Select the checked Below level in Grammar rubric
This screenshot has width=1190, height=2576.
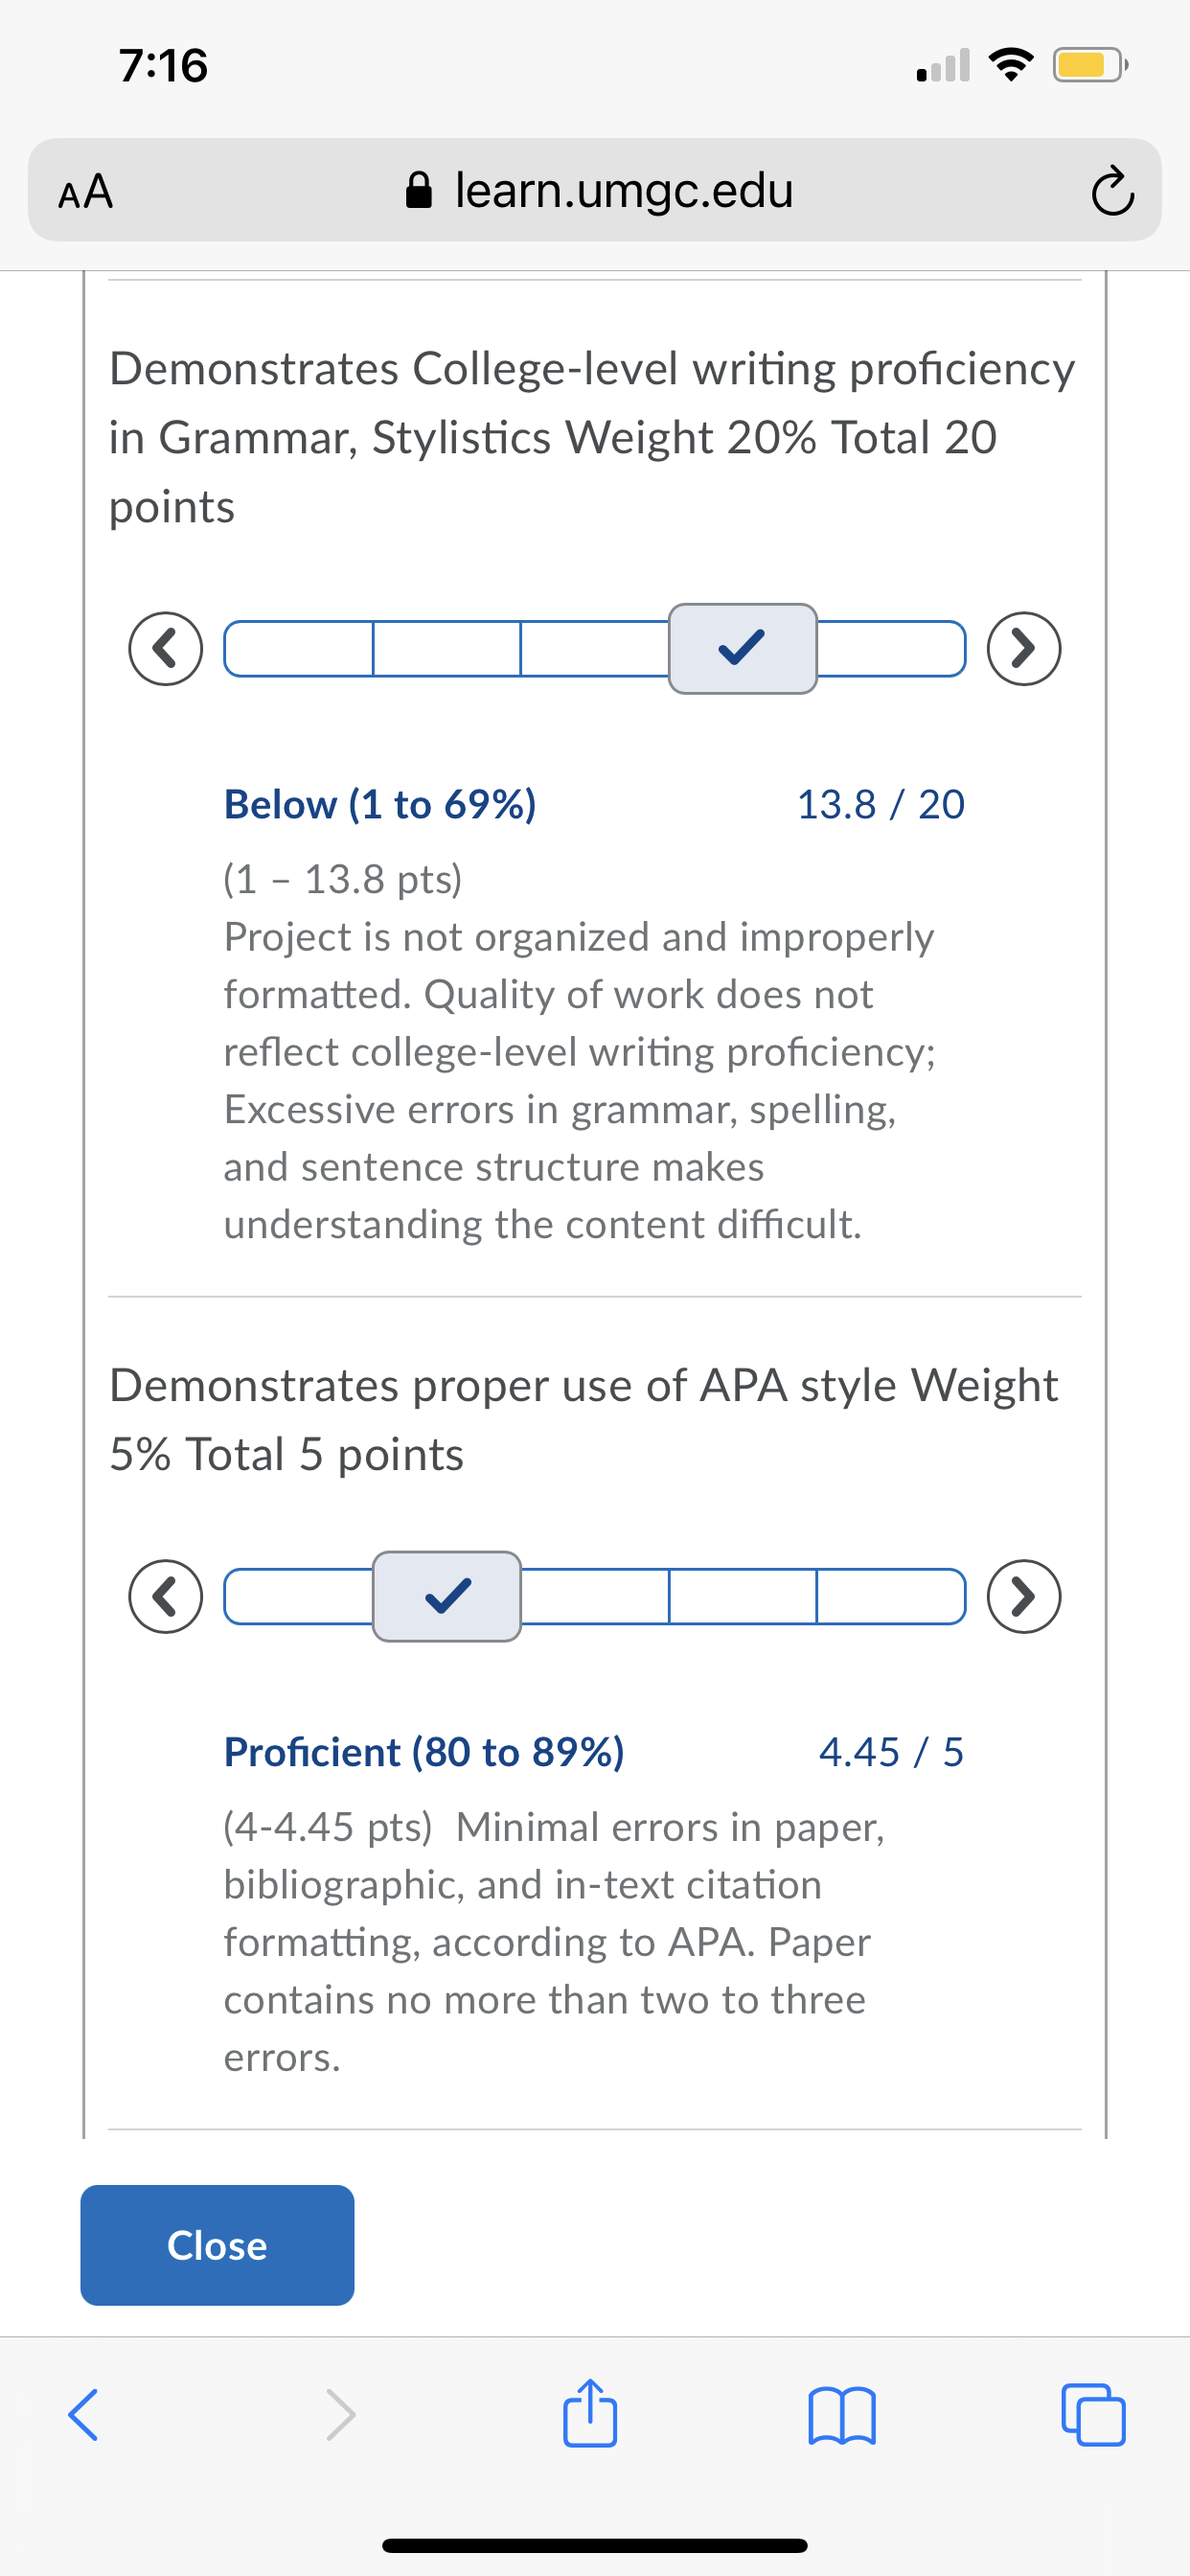point(743,648)
